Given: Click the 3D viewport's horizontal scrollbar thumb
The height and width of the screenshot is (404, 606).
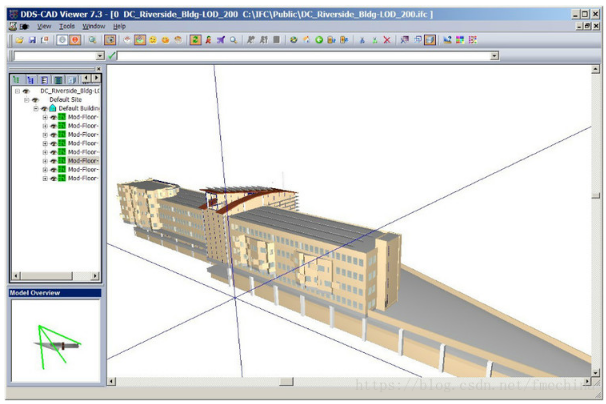Looking at the screenshot, I should click(x=286, y=382).
